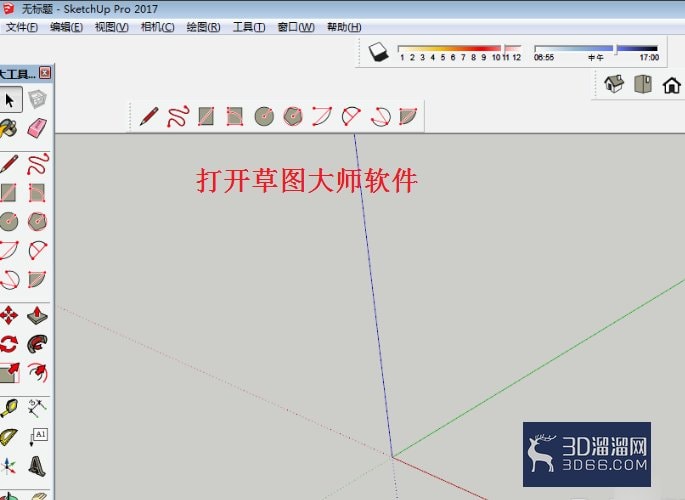Click Rectangle in the floating drawing toolbar
The image size is (685, 500).
(206, 116)
